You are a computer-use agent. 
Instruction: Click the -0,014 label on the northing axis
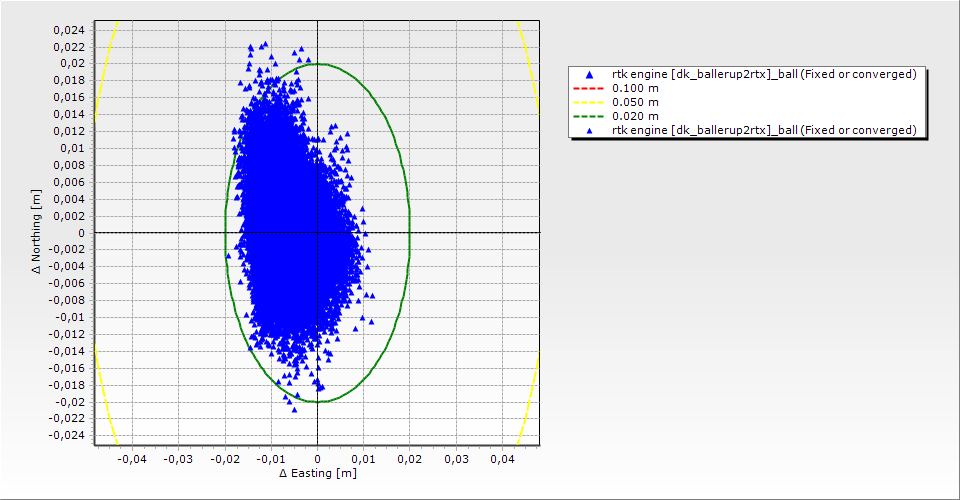pyautogui.click(x=67, y=351)
